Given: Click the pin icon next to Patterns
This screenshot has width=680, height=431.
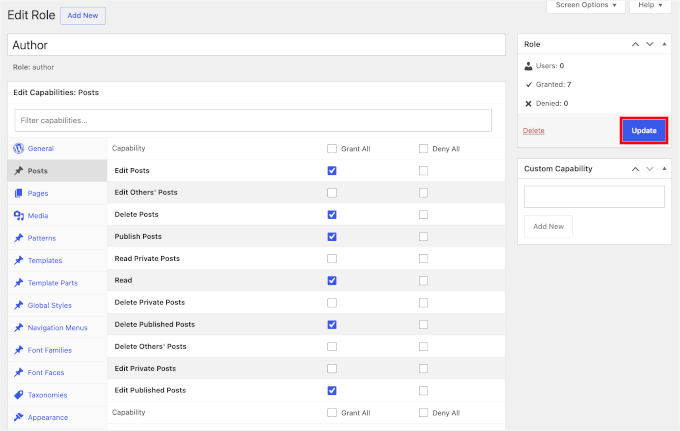Looking at the screenshot, I should coord(19,238).
